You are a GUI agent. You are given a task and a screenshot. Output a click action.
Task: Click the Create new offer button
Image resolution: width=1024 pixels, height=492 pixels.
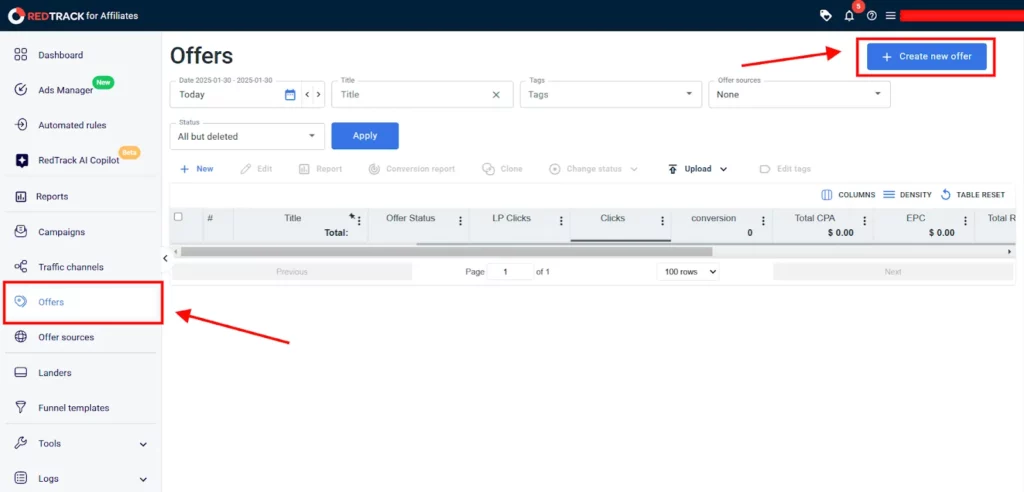pyautogui.click(x=926, y=57)
